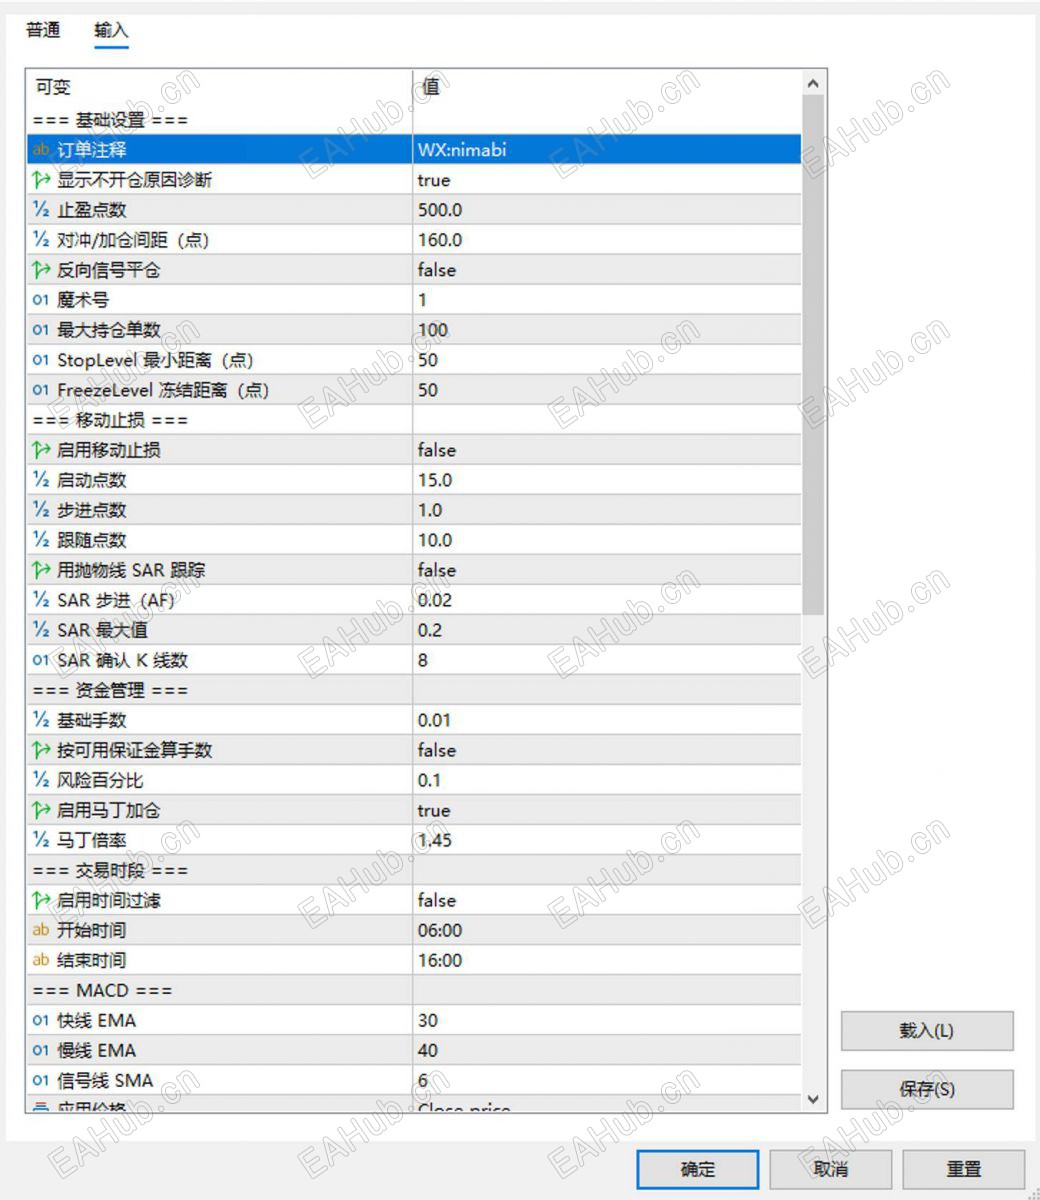Image resolution: width=1040 pixels, height=1200 pixels.
Task: Click the decimal icon beside 启动点数
Action: [x=41, y=480]
